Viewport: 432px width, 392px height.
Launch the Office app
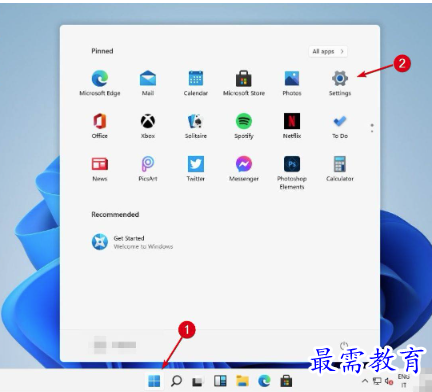point(100,126)
